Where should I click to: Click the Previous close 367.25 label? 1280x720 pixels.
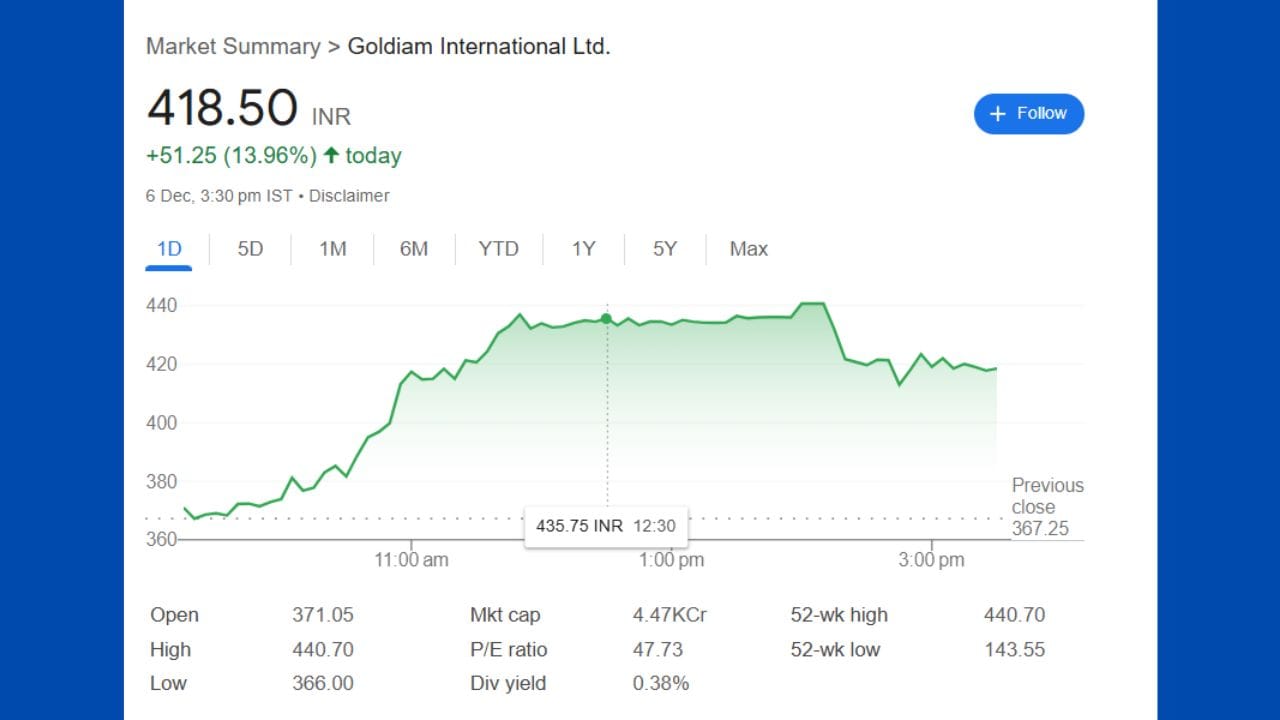pos(1047,507)
